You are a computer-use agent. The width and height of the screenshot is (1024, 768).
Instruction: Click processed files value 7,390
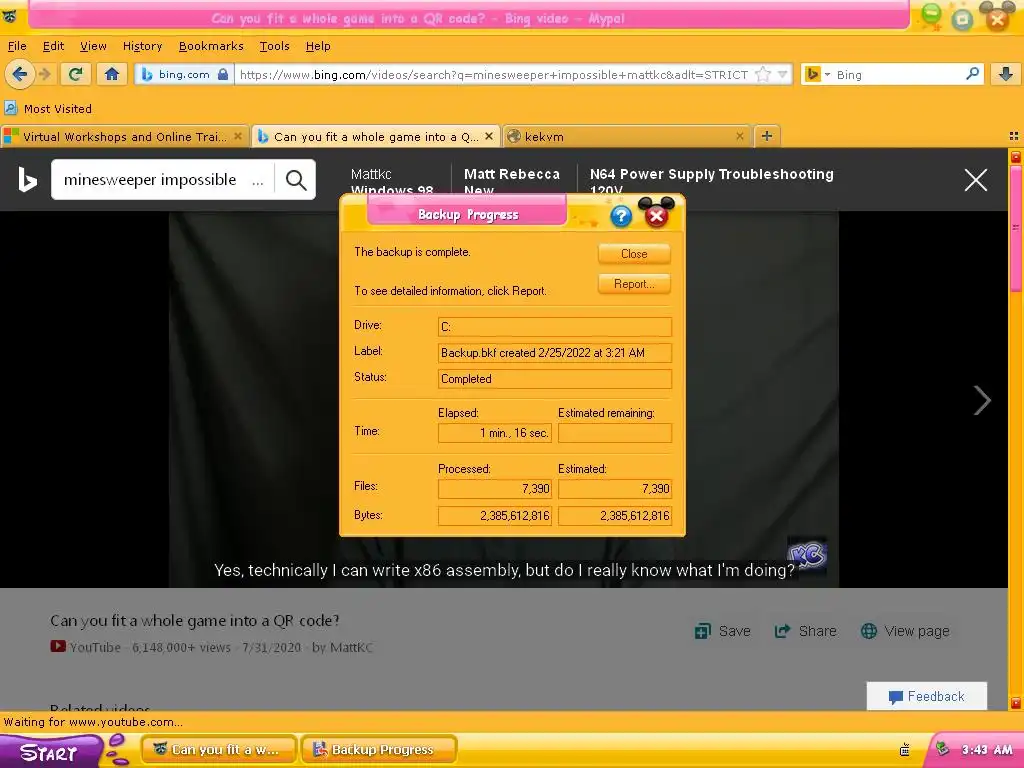coord(495,488)
